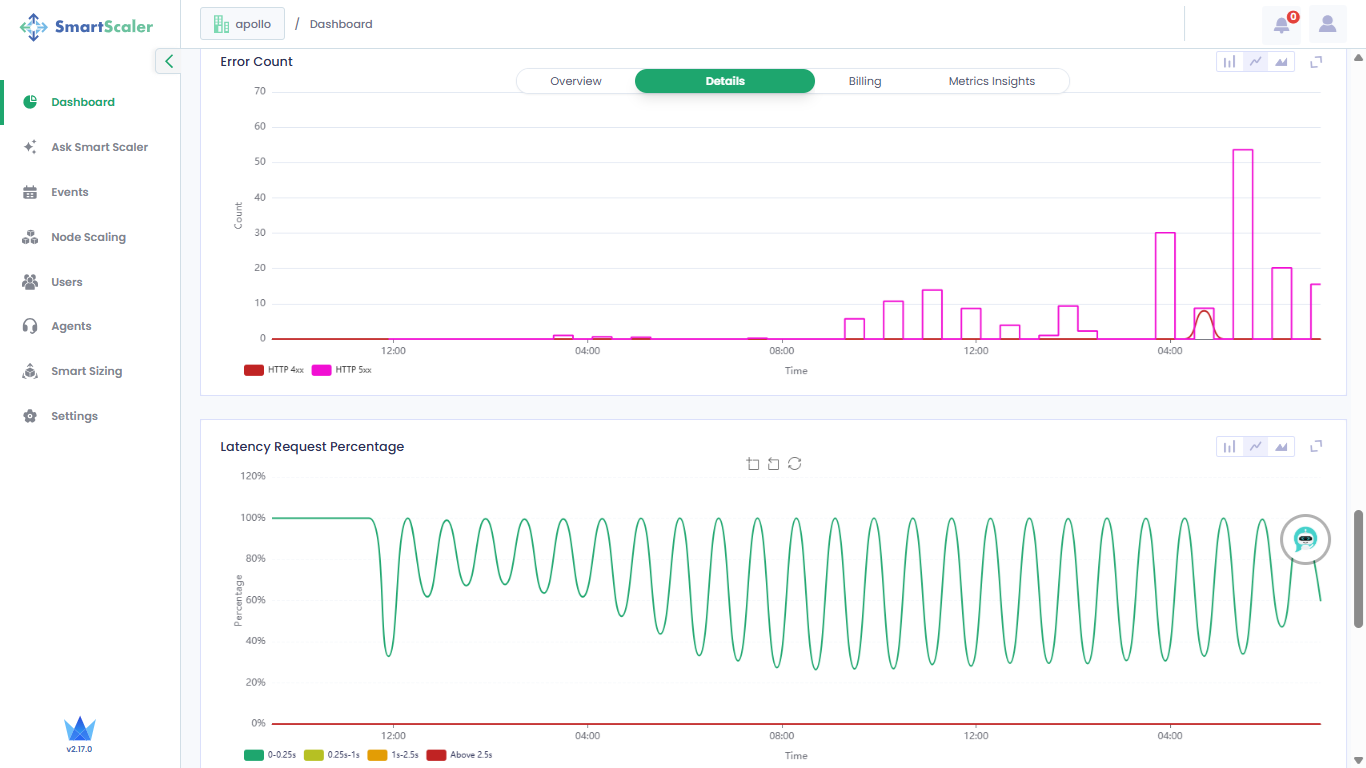Expand Error Count chart to fullscreen
Screen dimensions: 1366x768
1316,62
